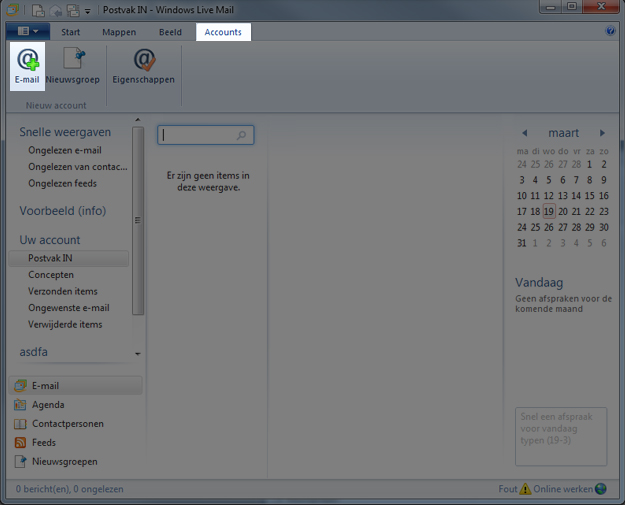Add a Nieuwsgroep account
The height and width of the screenshot is (505, 627).
tap(72, 66)
